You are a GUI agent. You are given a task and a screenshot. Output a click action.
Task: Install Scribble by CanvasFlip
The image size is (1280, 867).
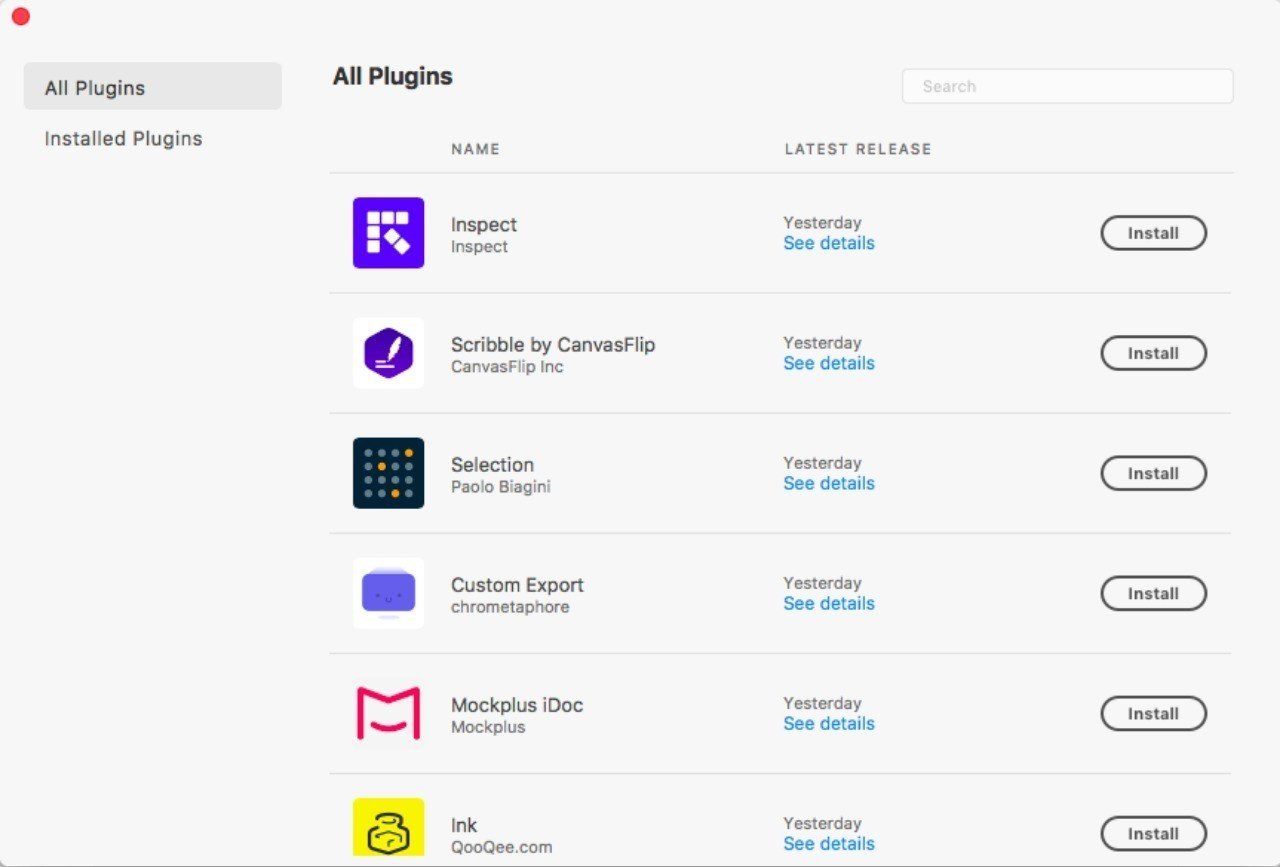1153,353
